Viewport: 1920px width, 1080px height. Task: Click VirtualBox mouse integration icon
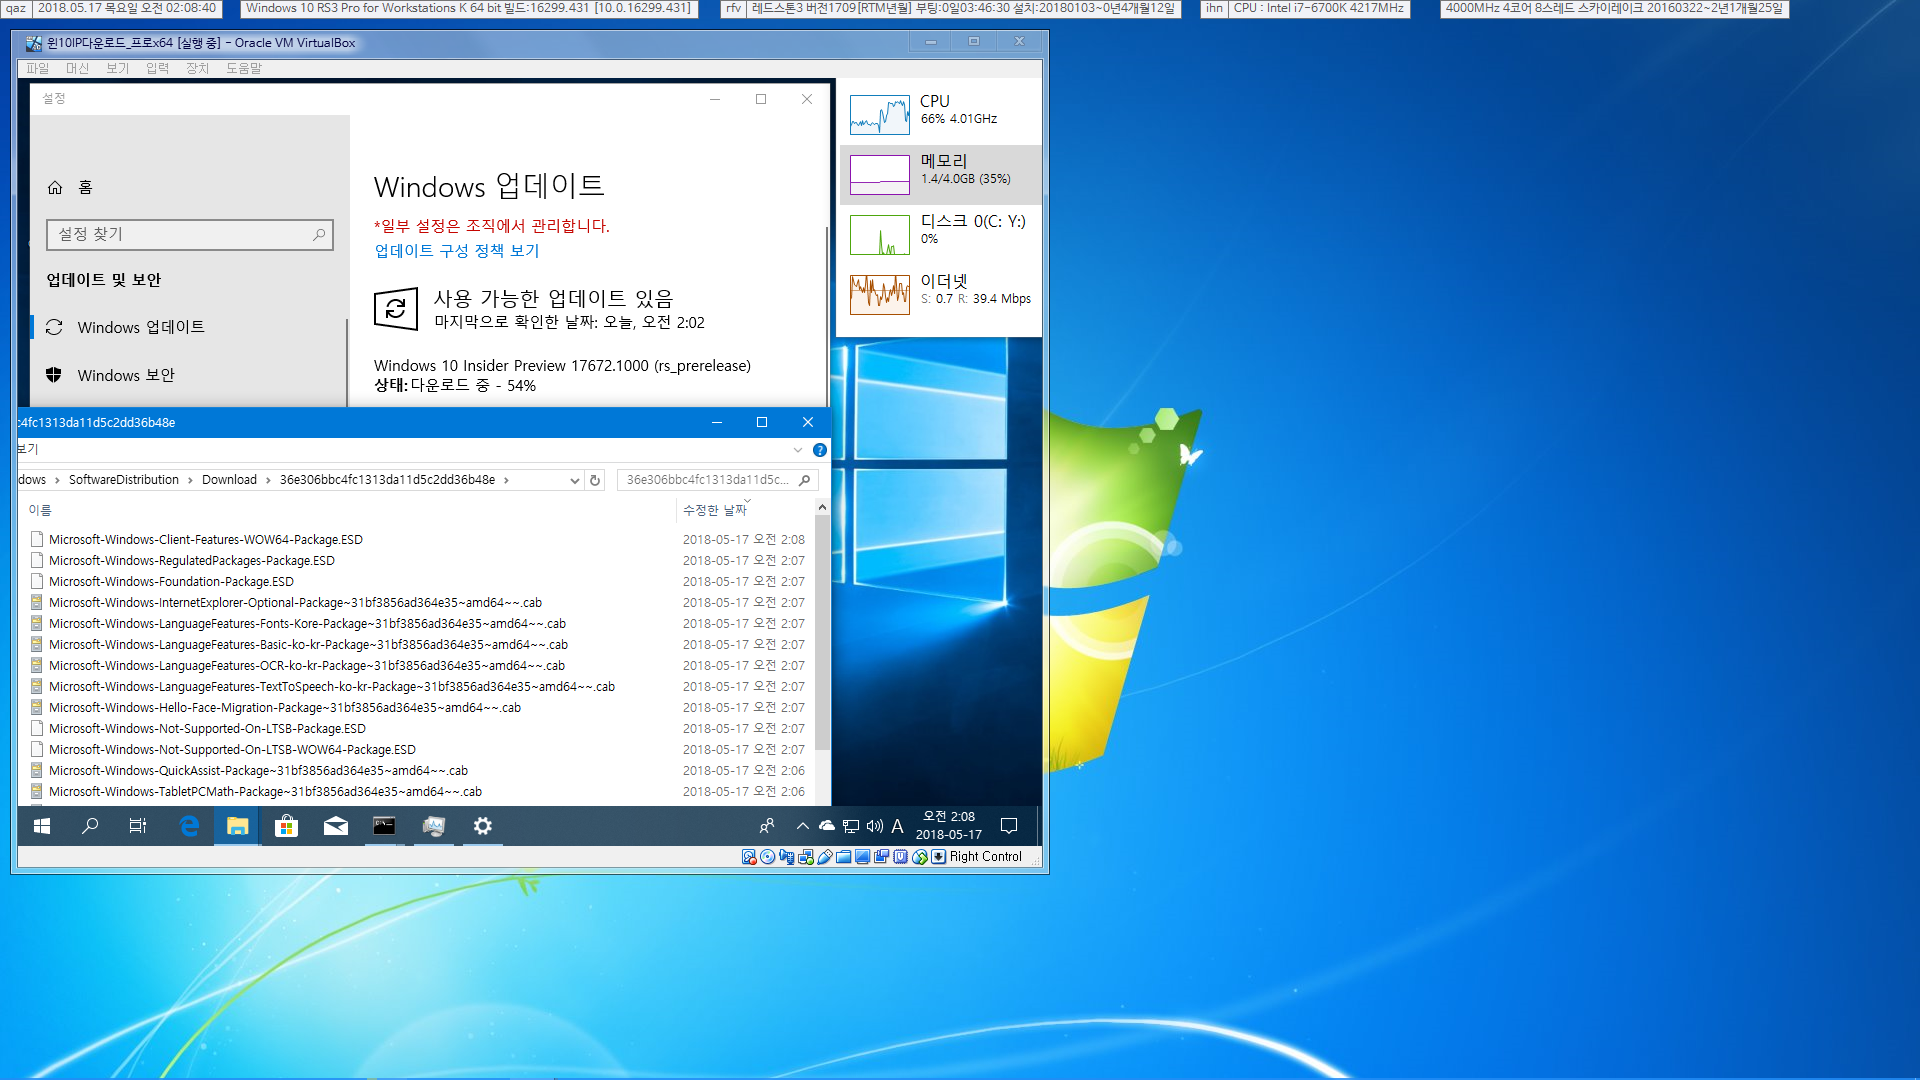(920, 857)
